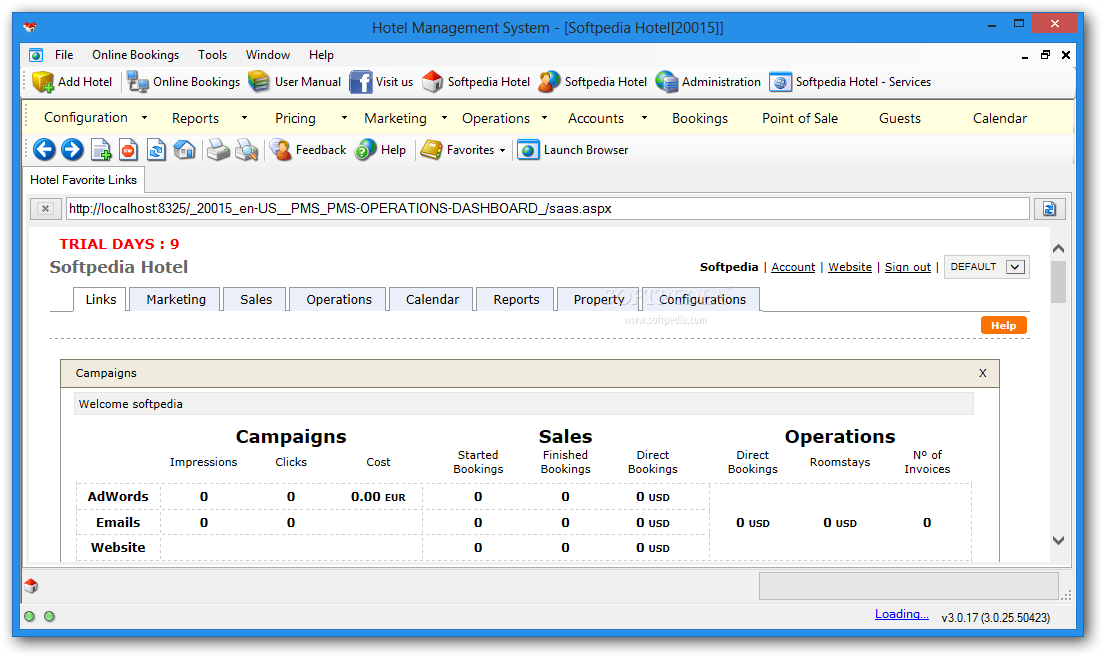Image resolution: width=1104 pixels, height=657 pixels.
Task: Expand the Marketing dropdown in the yellow navigation bar
Action: [444, 118]
